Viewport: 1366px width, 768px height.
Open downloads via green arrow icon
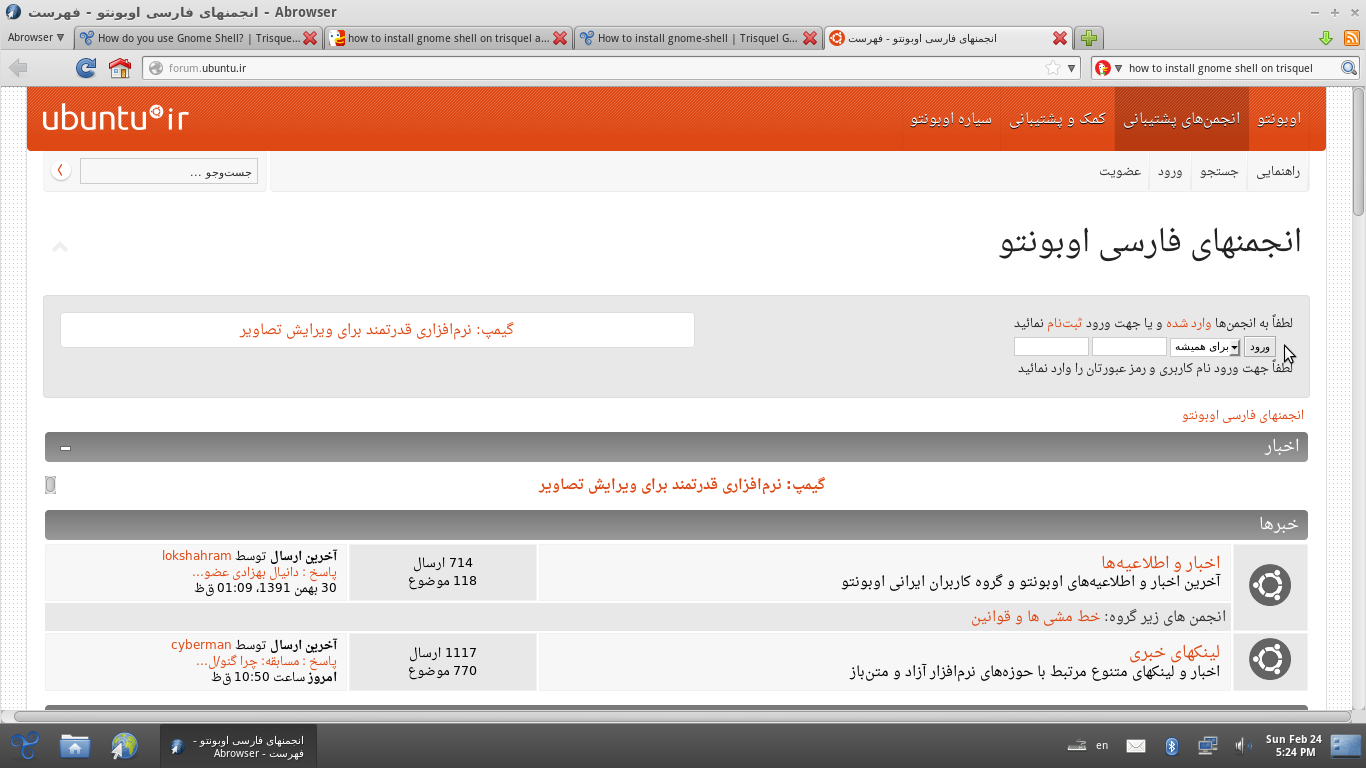(1326, 38)
